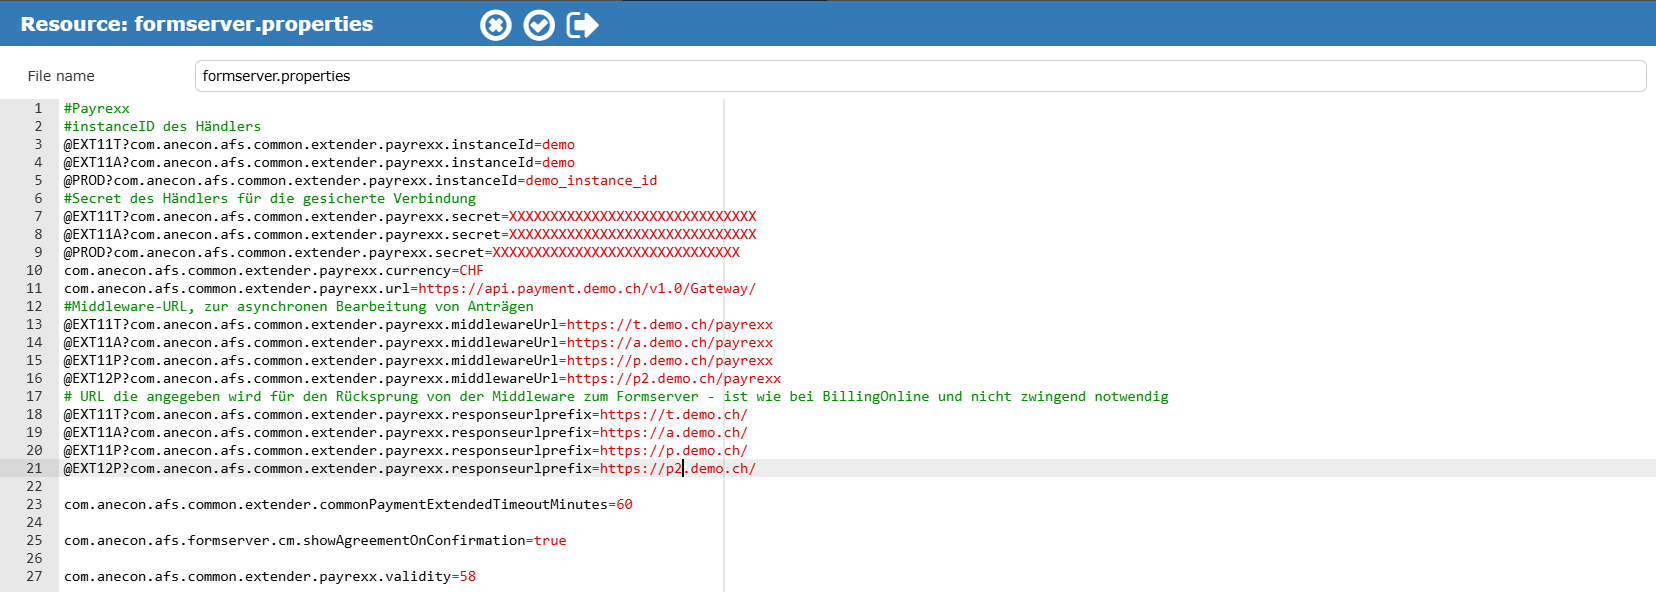Image resolution: width=1656 pixels, height=592 pixels.
Task: Click the '#Payrexx' comment on line 1
Action: (x=97, y=108)
